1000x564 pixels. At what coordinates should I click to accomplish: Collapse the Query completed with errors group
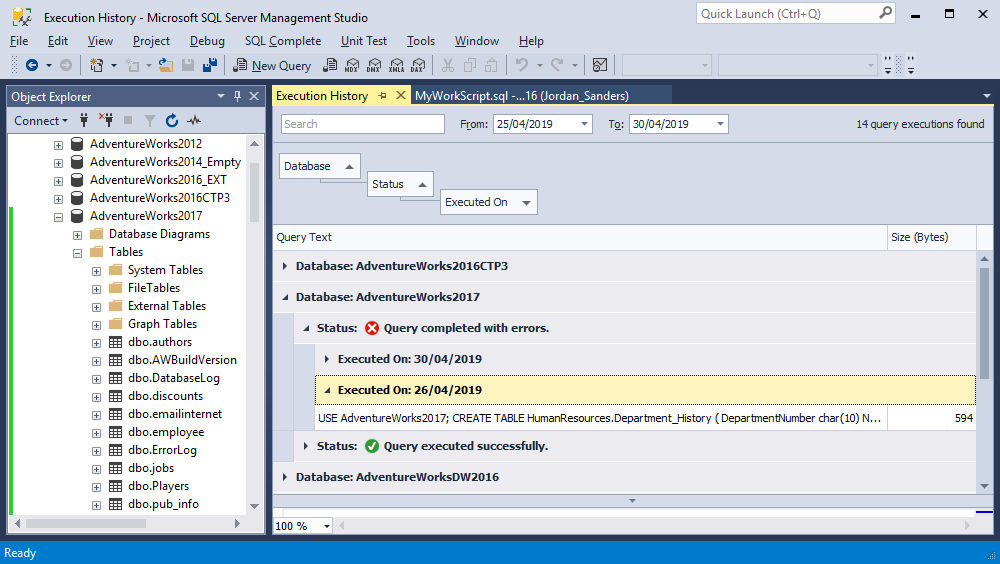[x=306, y=328]
